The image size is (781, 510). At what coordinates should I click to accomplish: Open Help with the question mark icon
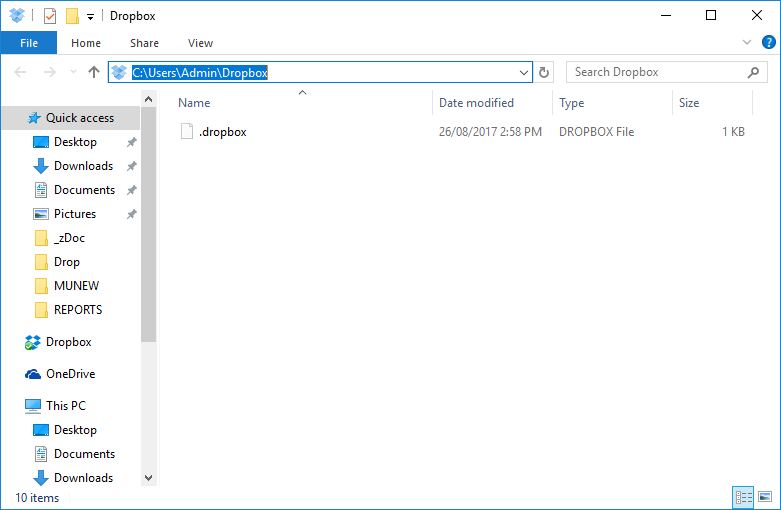click(x=769, y=42)
